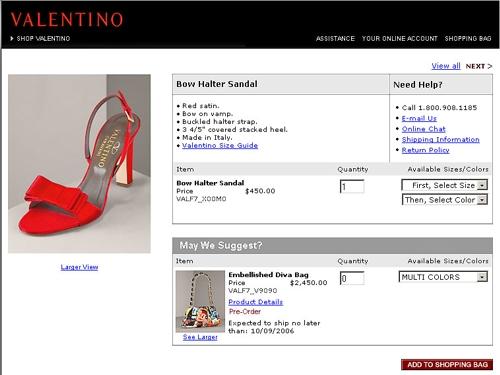
Task: Expand the MULTI COLORS dropdown
Action: coord(443,277)
